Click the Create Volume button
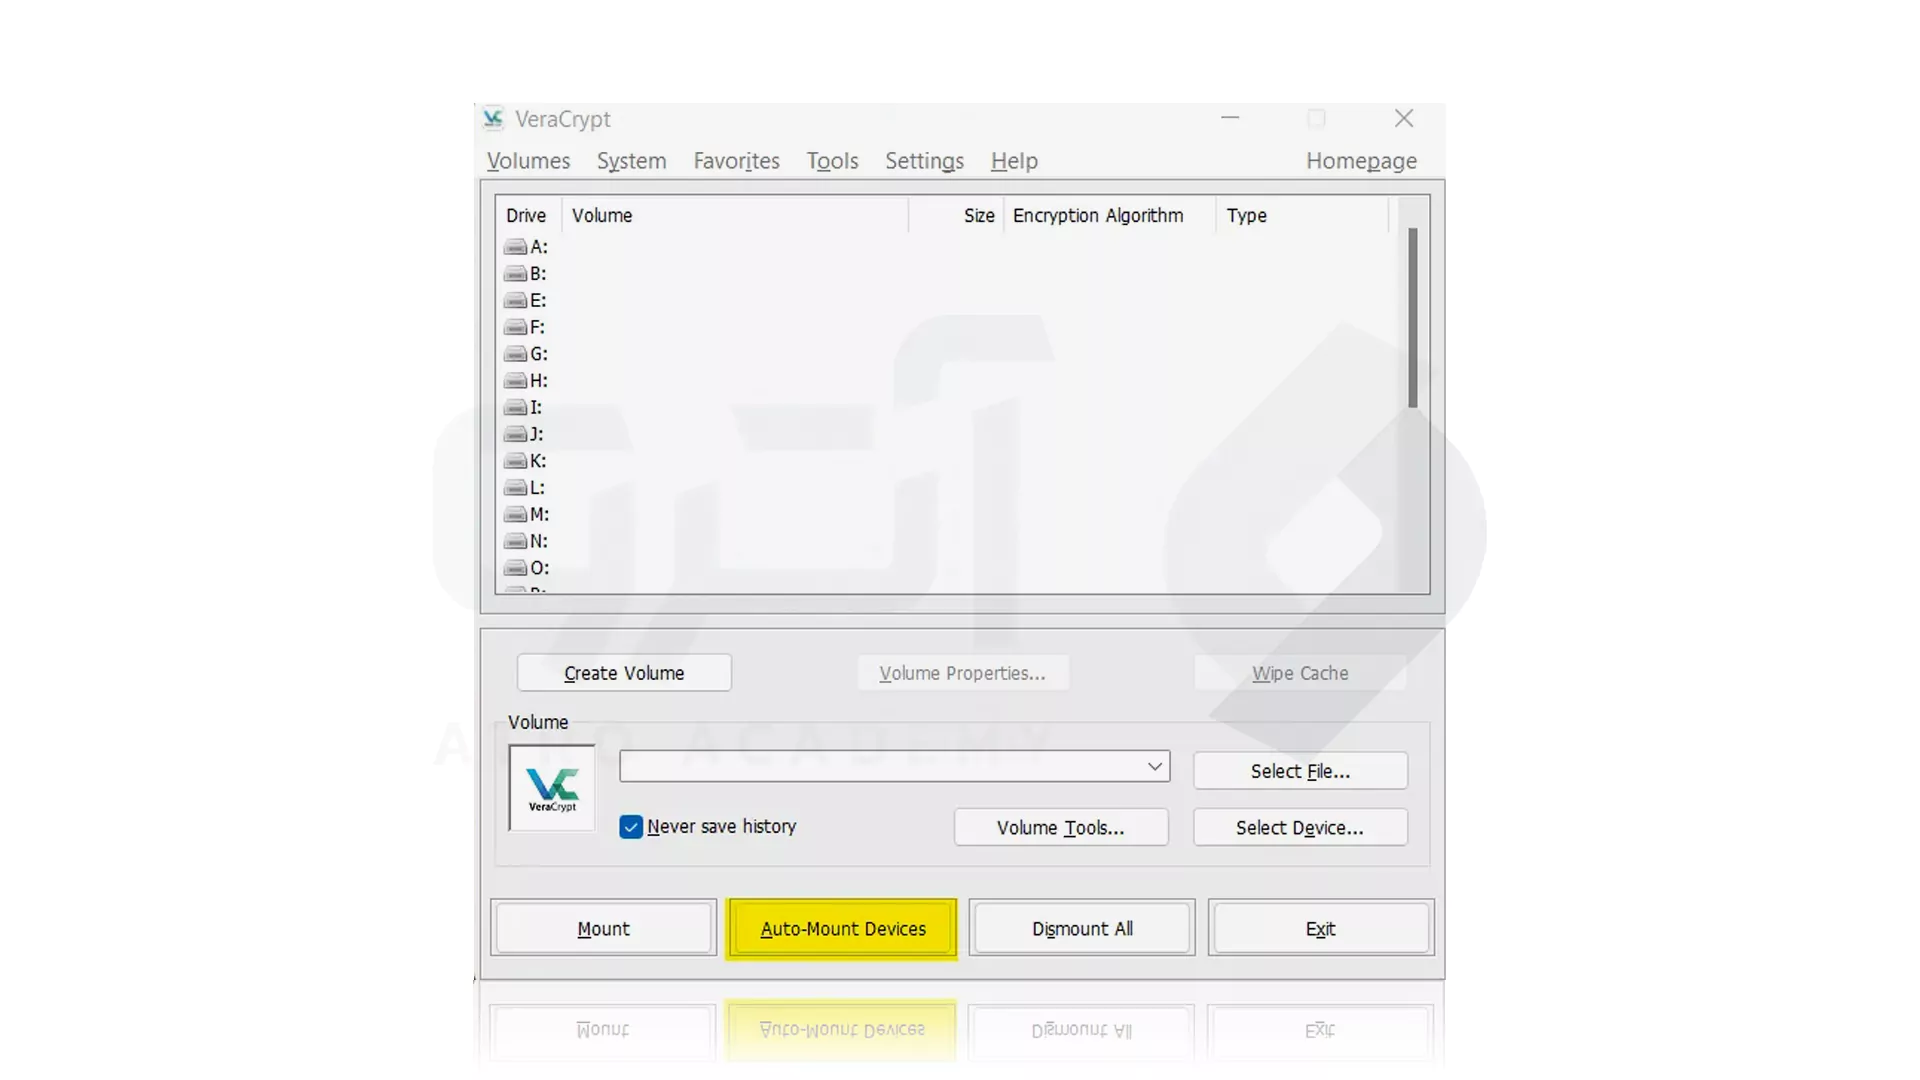Viewport: 1920px width, 1080px height. click(624, 673)
